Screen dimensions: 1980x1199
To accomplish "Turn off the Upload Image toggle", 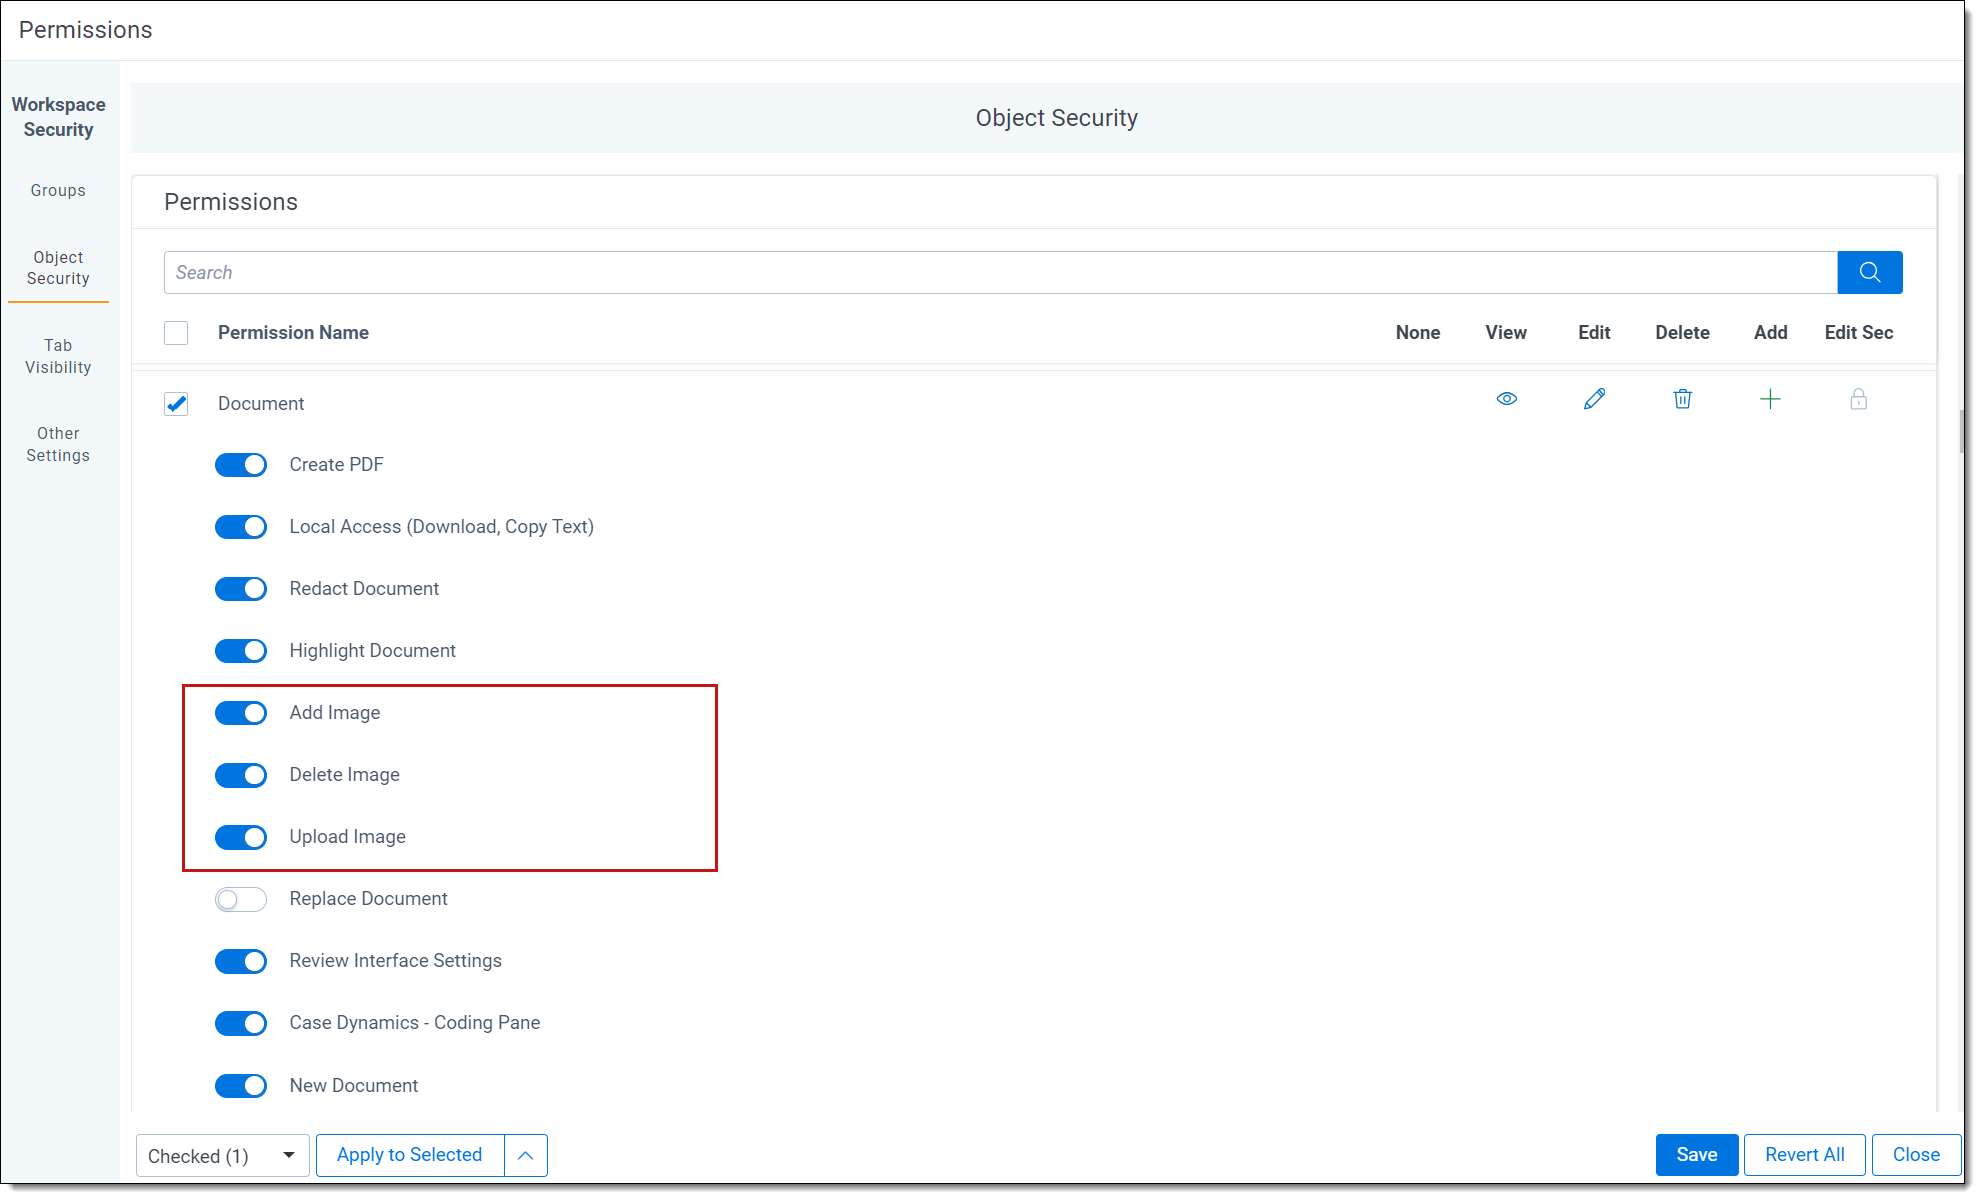I will (x=241, y=837).
